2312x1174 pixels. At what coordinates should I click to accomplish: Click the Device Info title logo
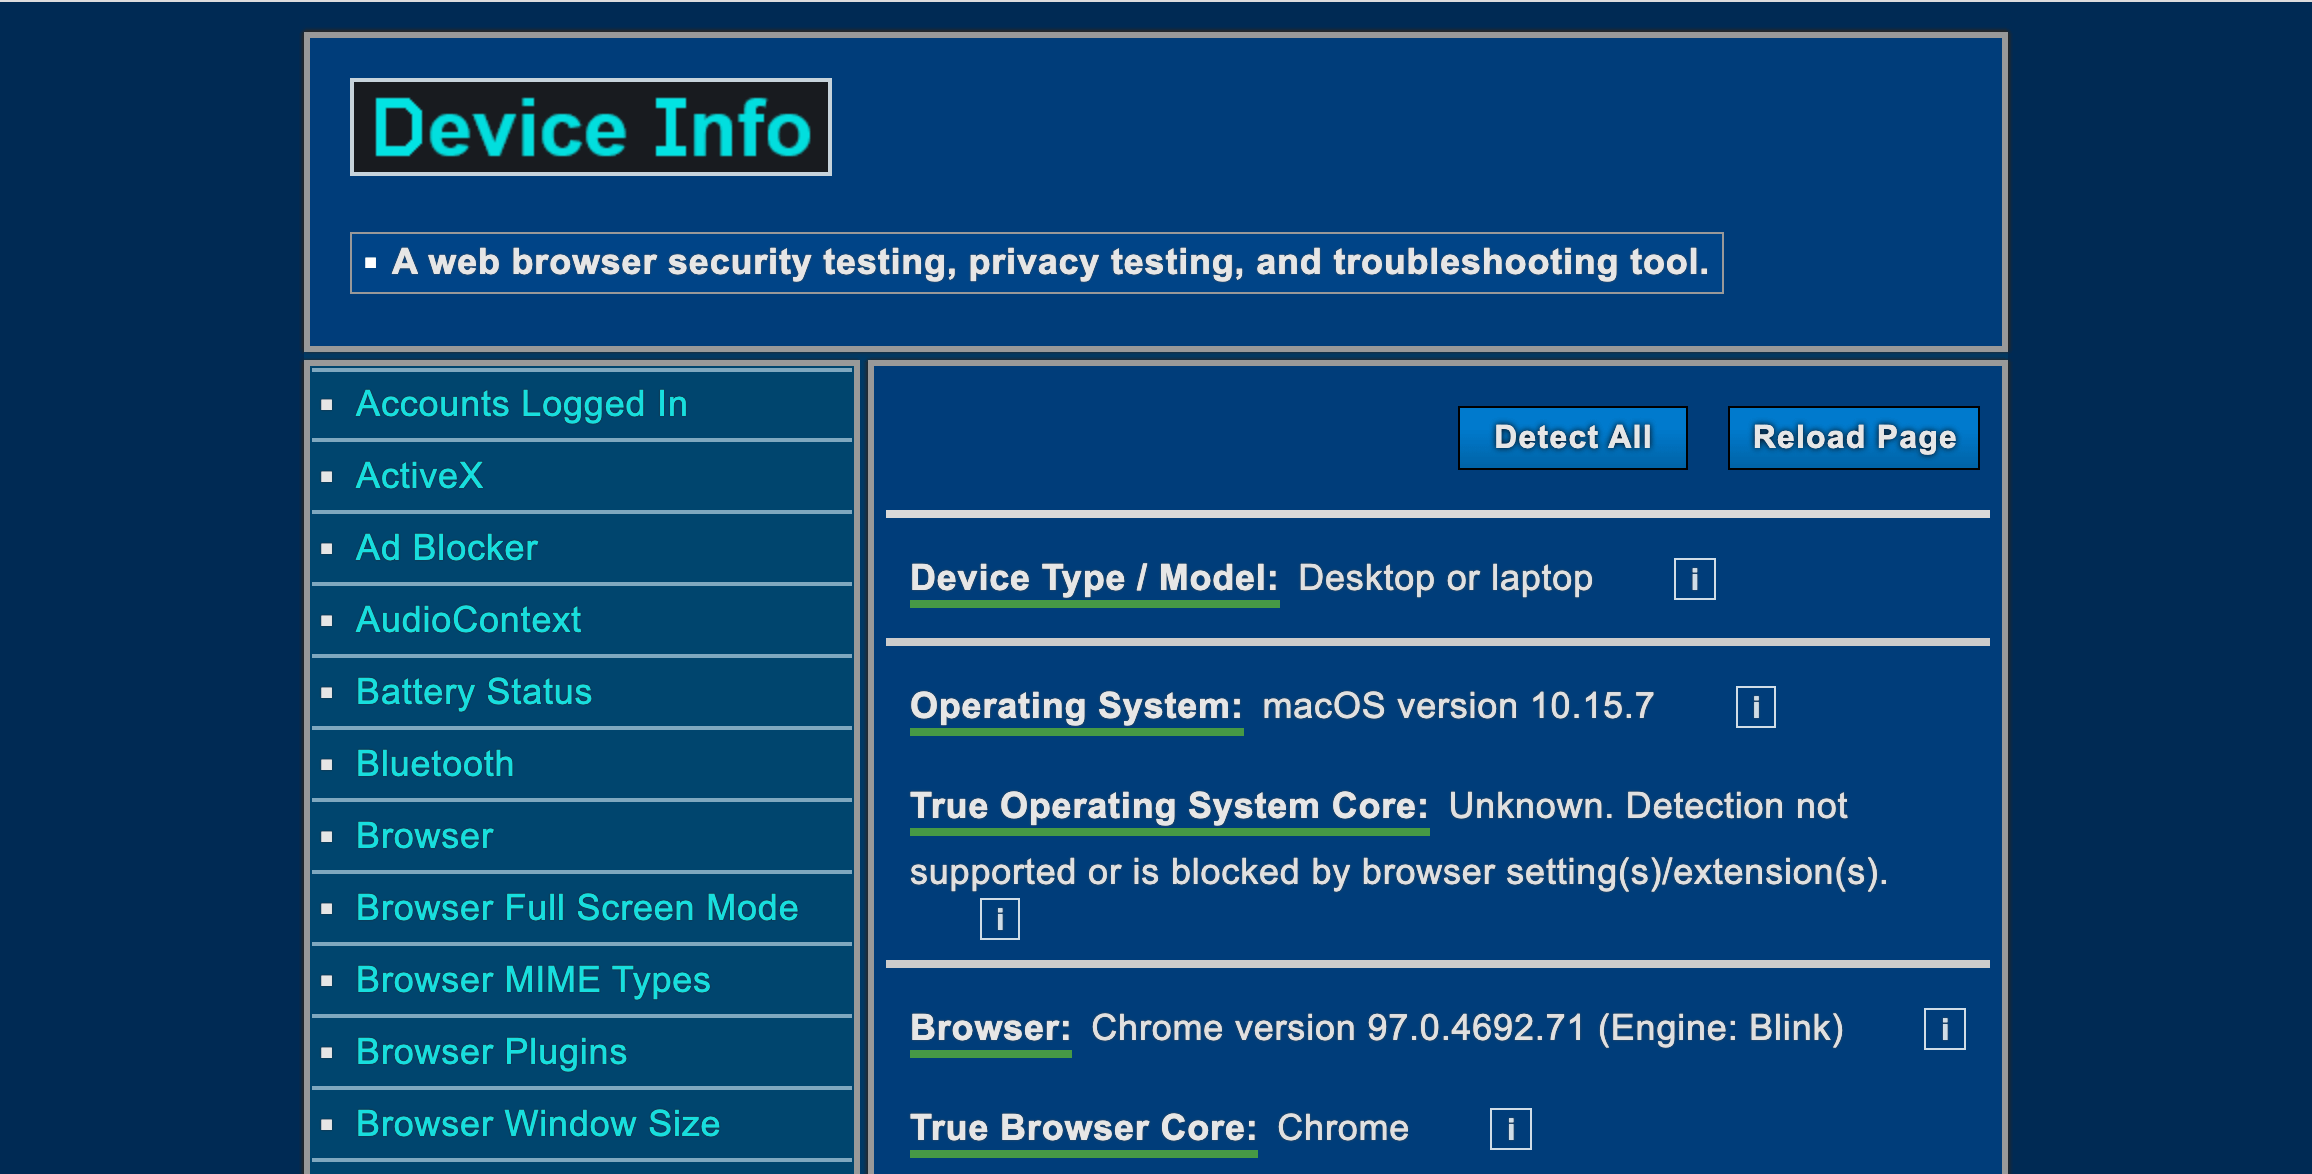[x=590, y=127]
